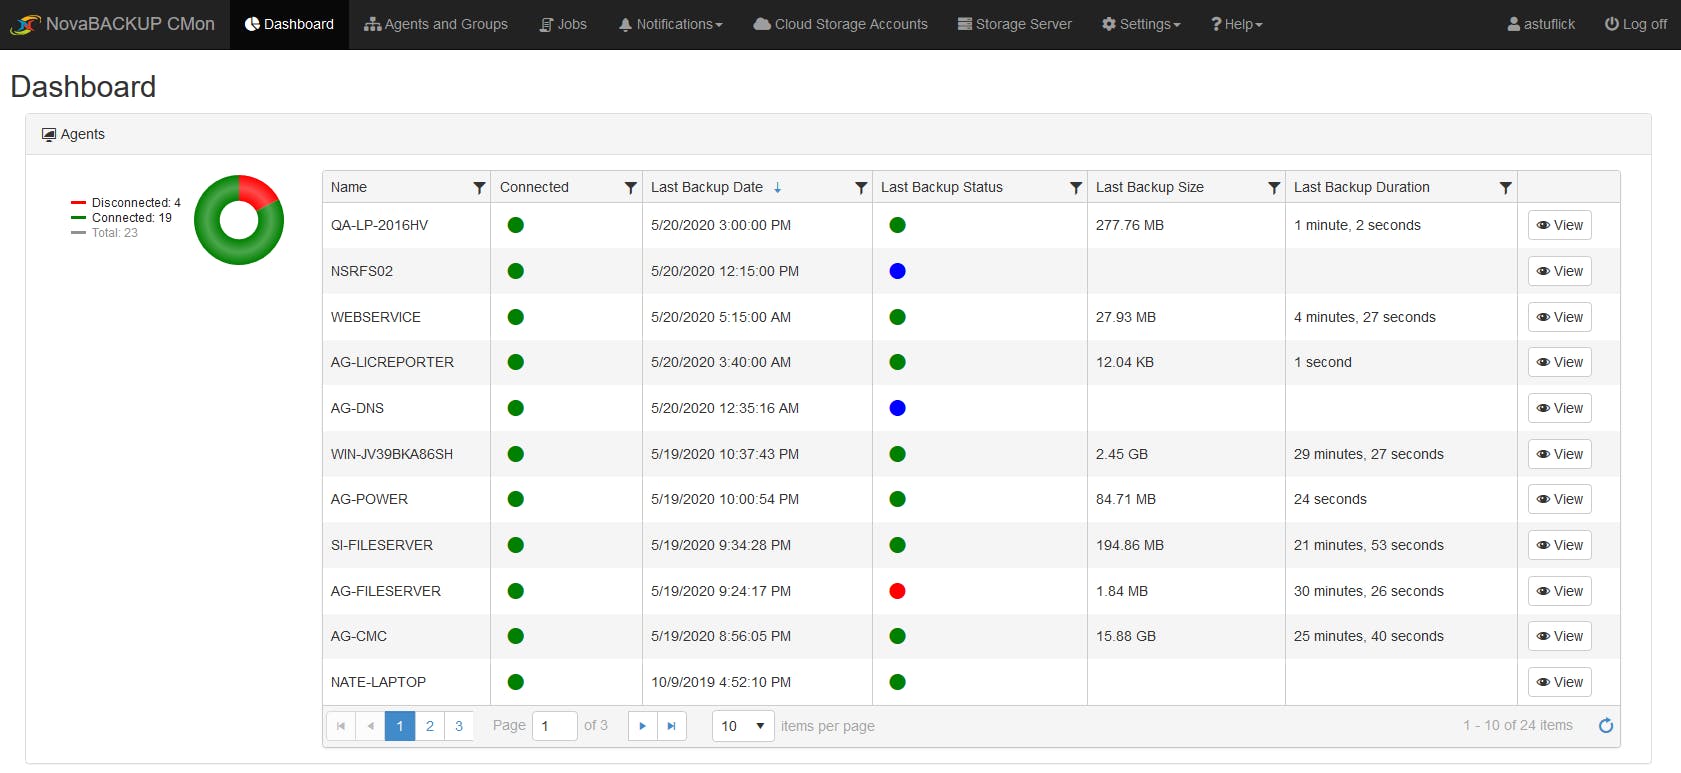
Task: Click the red status dot for AG-FILESERVER
Action: click(x=897, y=591)
